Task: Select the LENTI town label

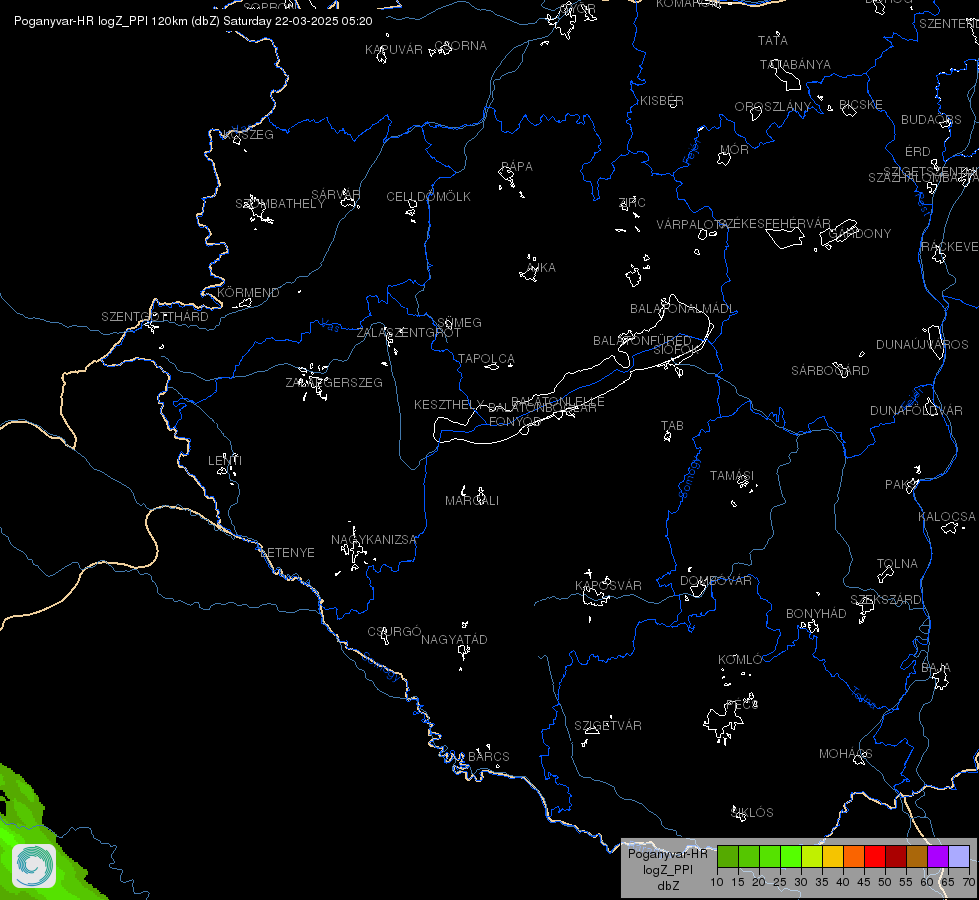Action: (x=225, y=460)
